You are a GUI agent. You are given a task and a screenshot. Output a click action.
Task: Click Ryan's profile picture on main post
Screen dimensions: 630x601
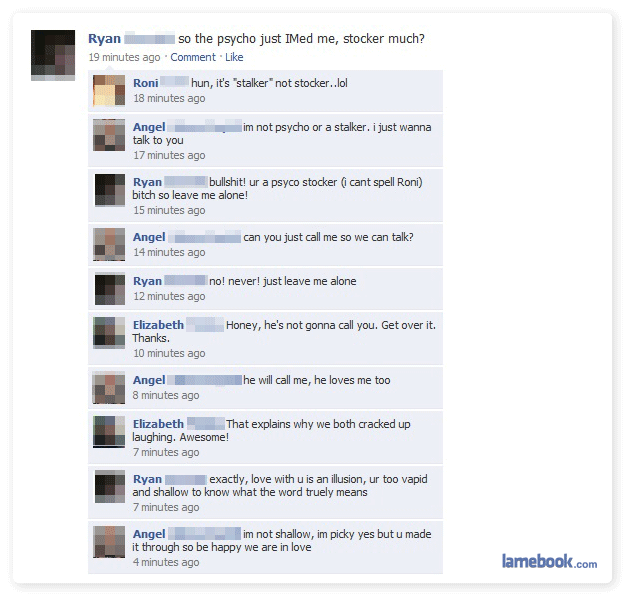click(x=53, y=55)
